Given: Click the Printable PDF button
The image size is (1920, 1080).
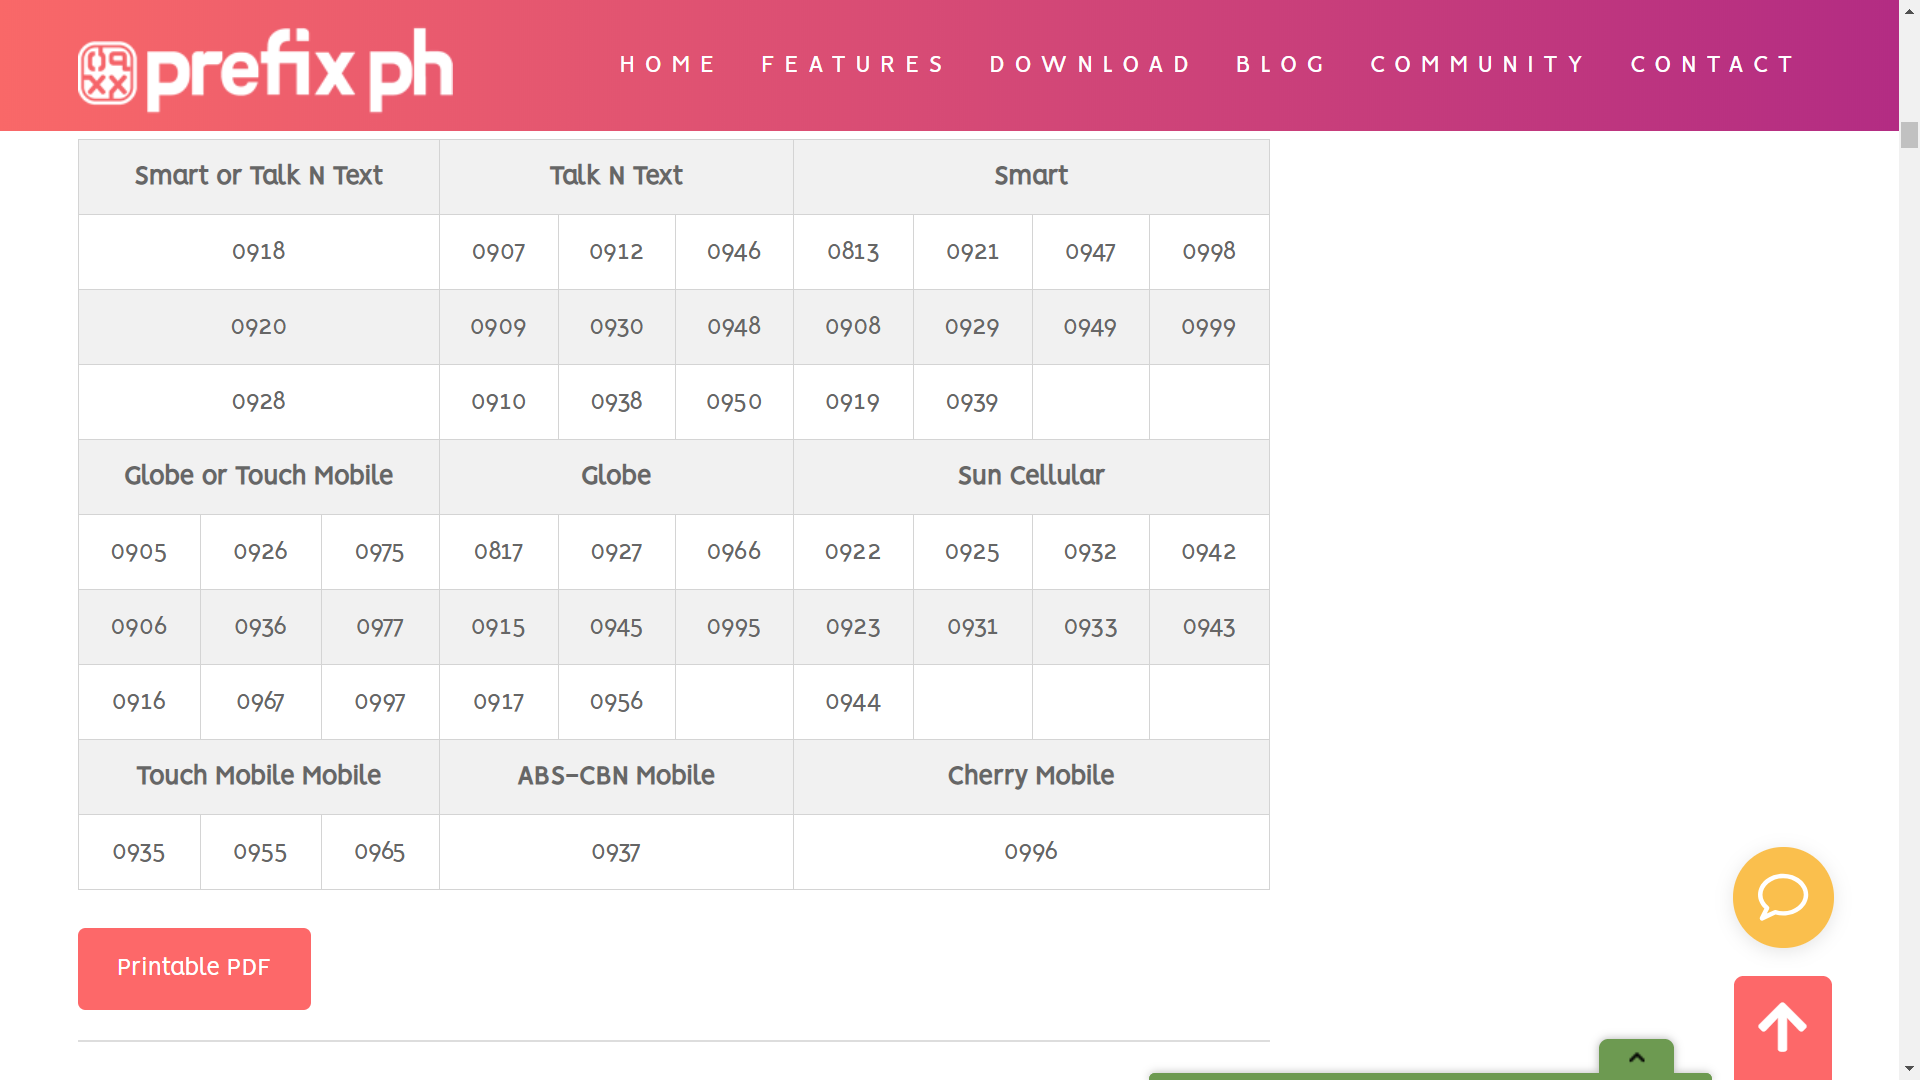Looking at the screenshot, I should pyautogui.click(x=194, y=968).
